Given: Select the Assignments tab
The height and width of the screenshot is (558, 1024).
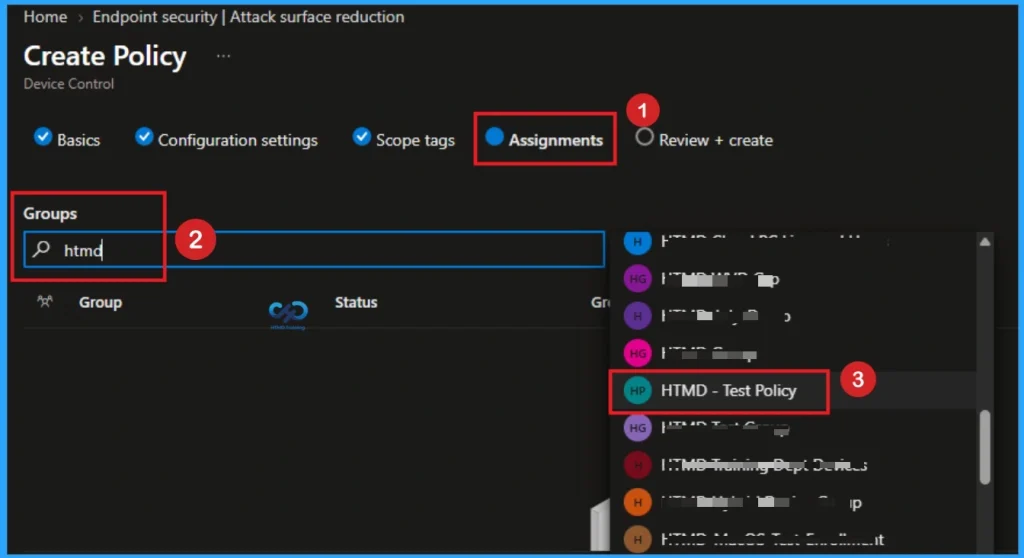Looking at the screenshot, I should click(545, 139).
